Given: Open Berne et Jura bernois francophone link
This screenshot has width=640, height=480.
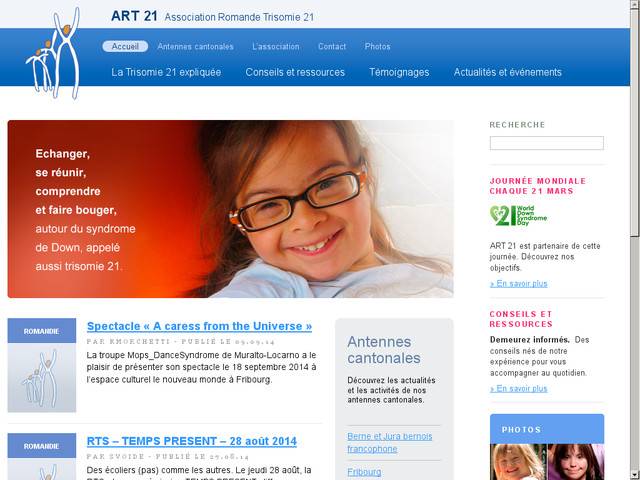Looking at the screenshot, I should pyautogui.click(x=390, y=442).
